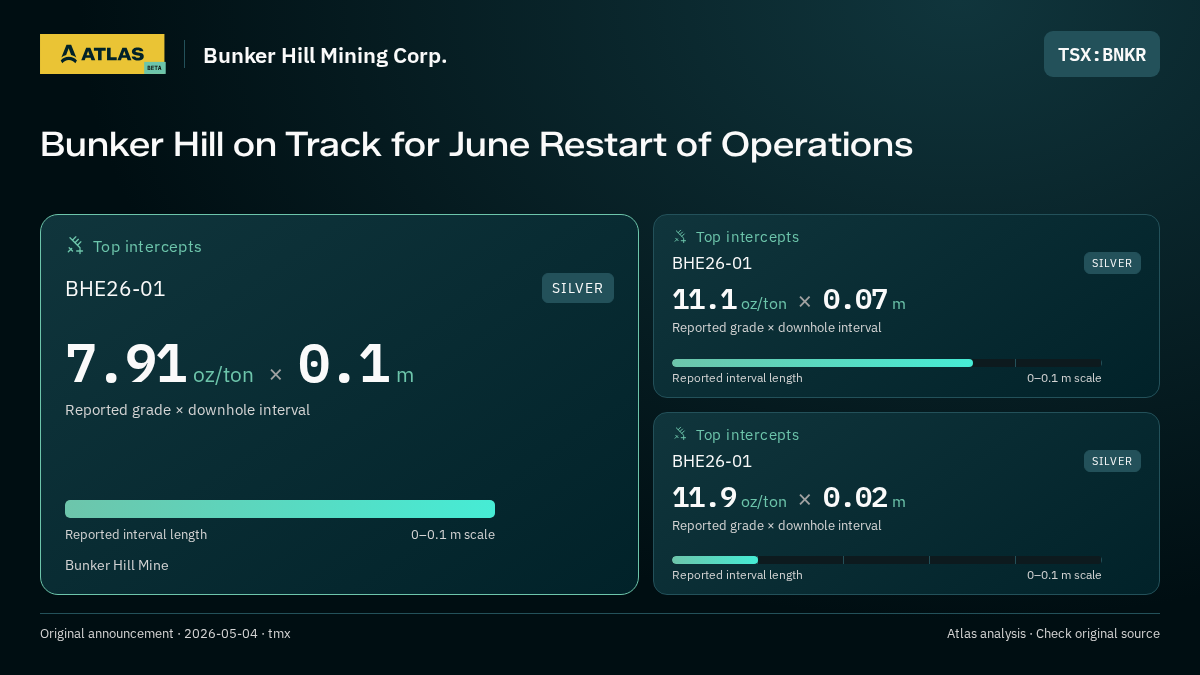The image size is (1200, 675).
Task: Click the 0.1 m interval length bar
Action: [280, 509]
